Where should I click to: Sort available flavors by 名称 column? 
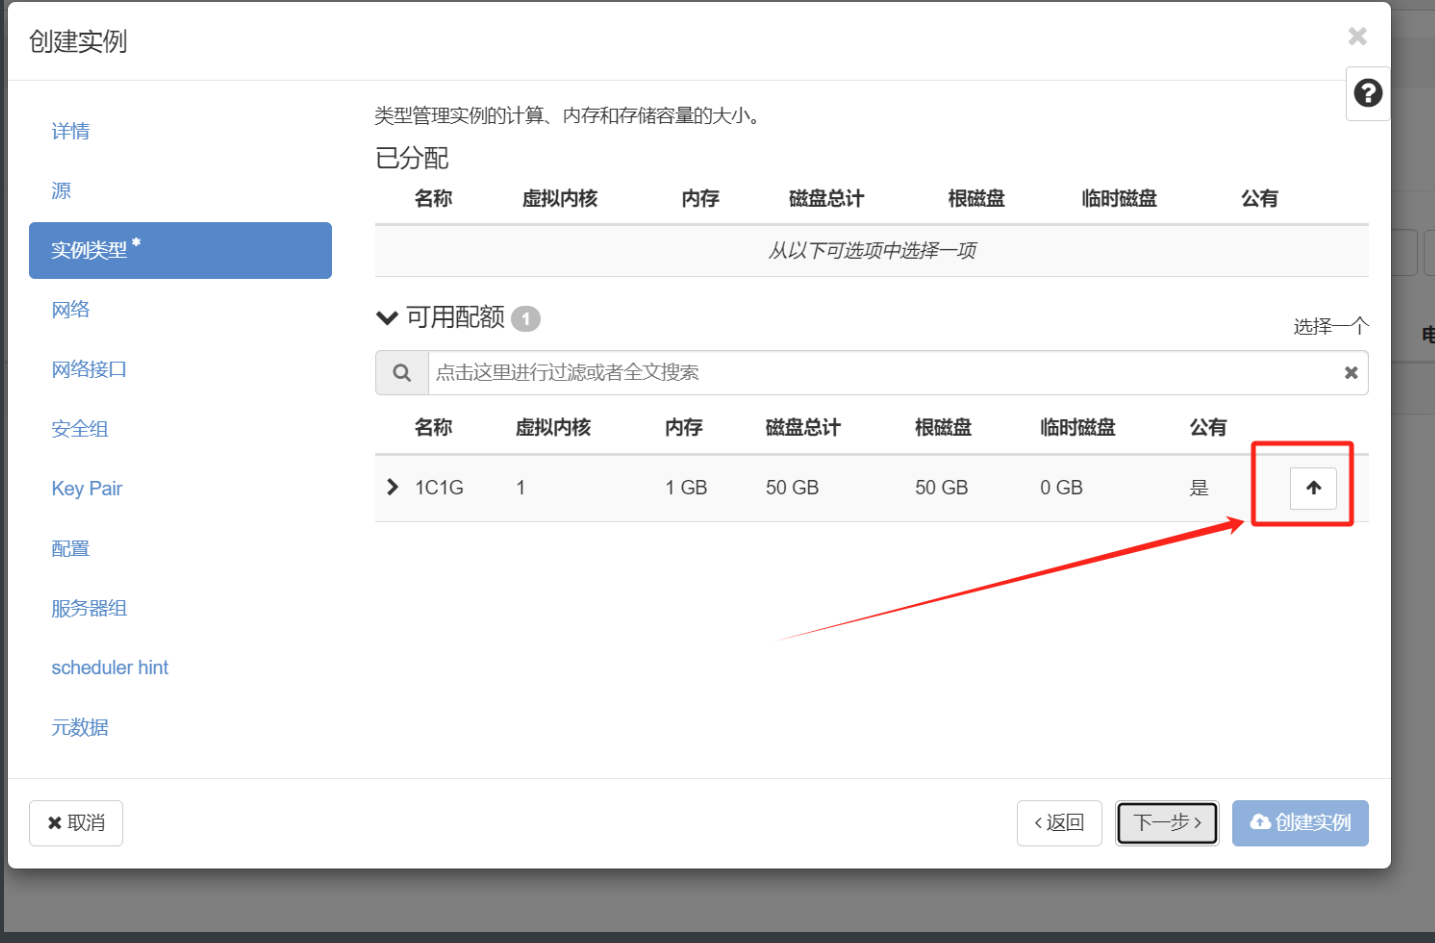coord(433,428)
